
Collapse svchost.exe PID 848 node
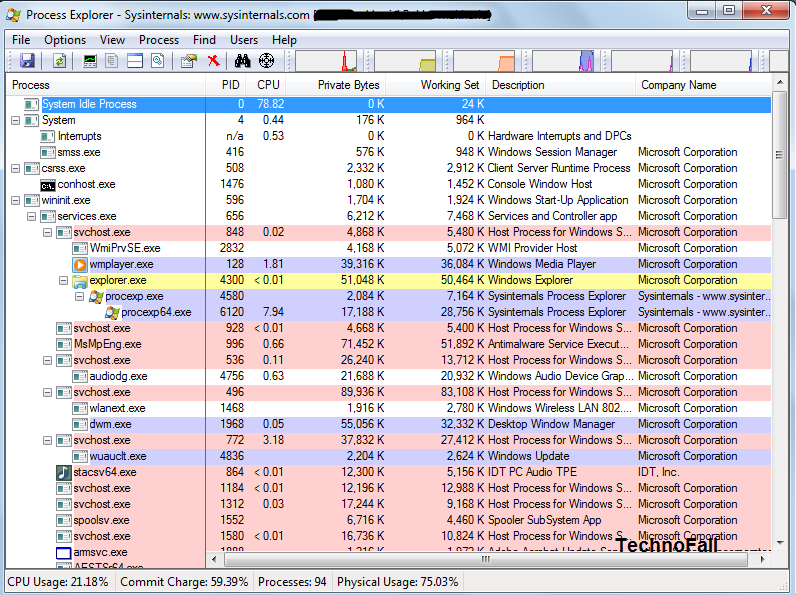click(x=47, y=233)
